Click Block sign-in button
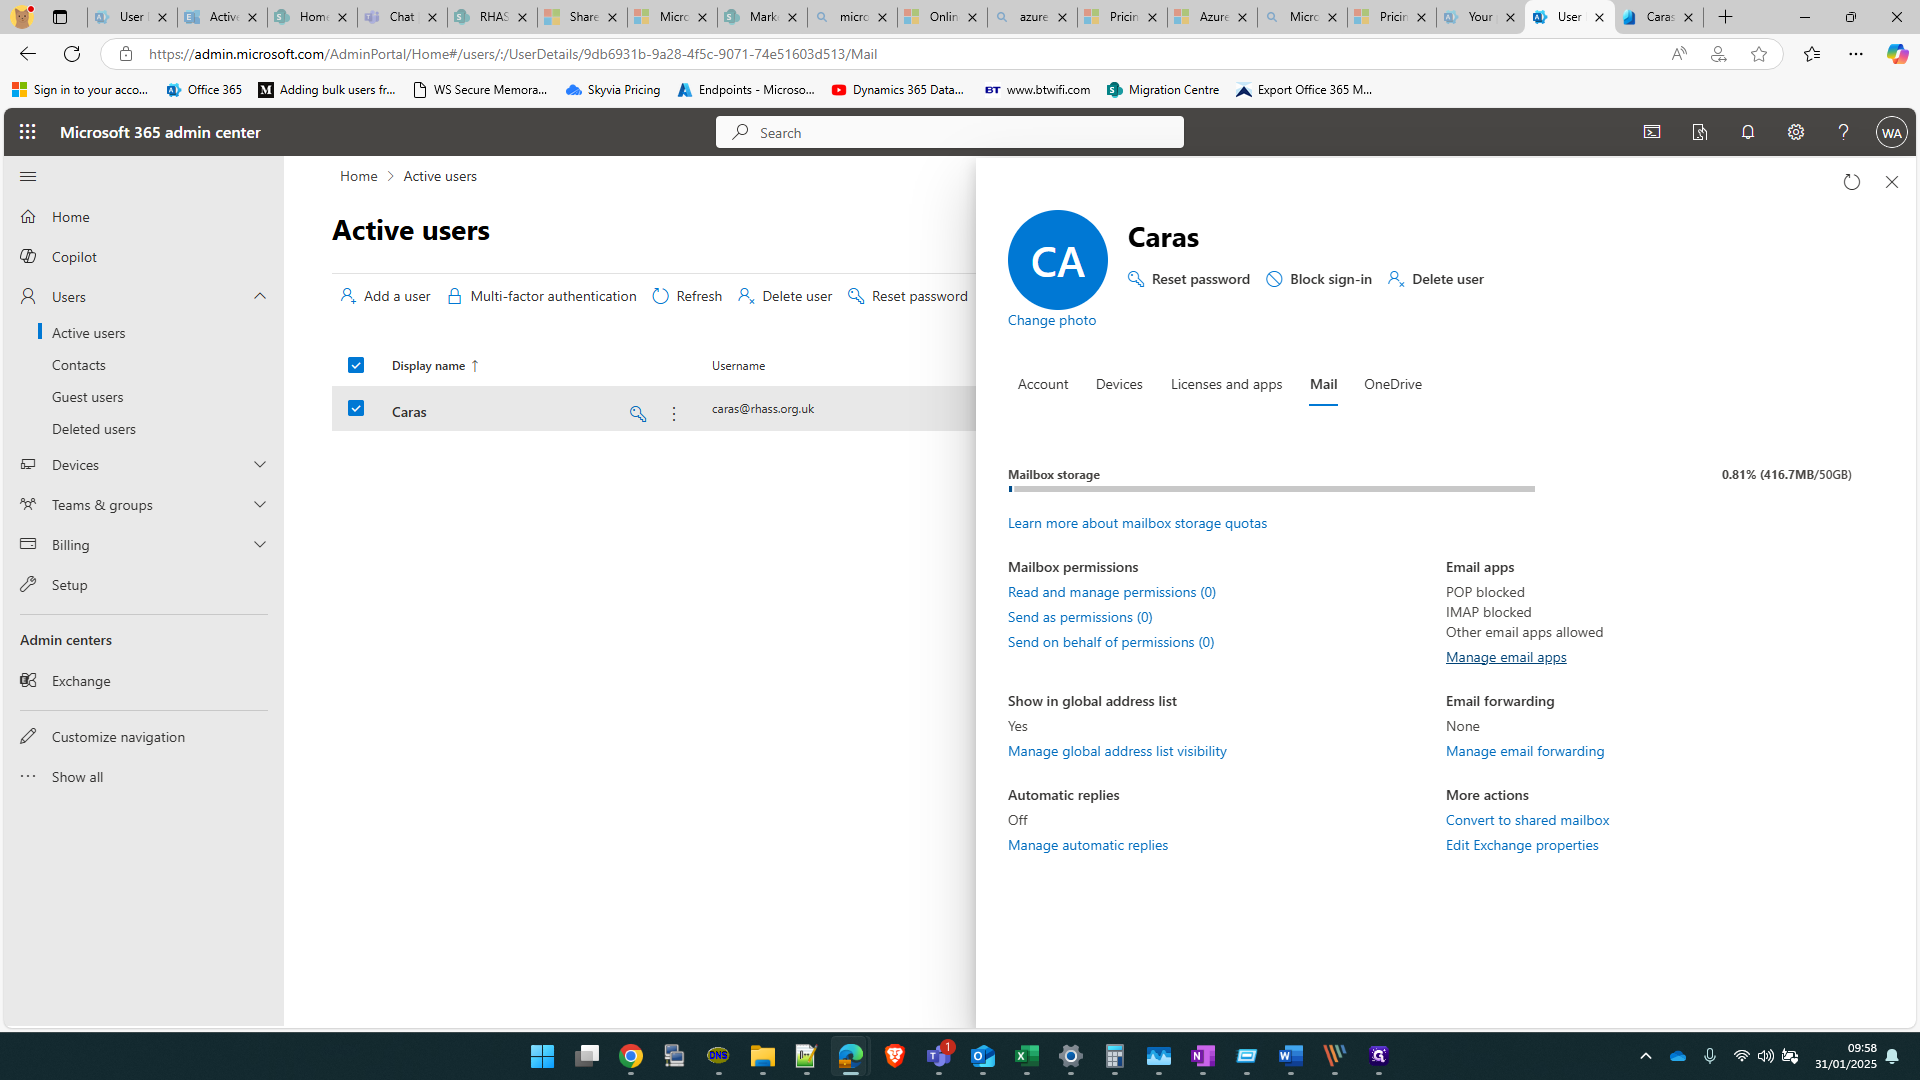1920x1080 pixels. point(1319,279)
